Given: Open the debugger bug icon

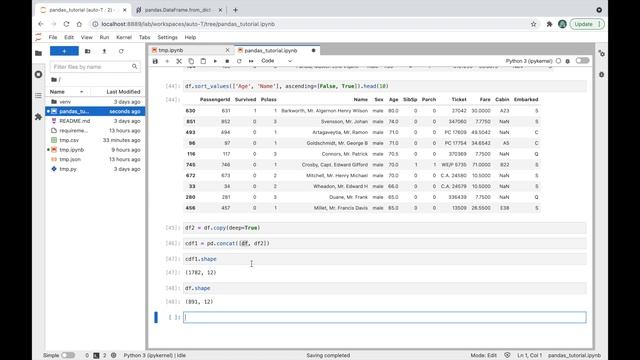Looking at the screenshot, I should tap(568, 61).
